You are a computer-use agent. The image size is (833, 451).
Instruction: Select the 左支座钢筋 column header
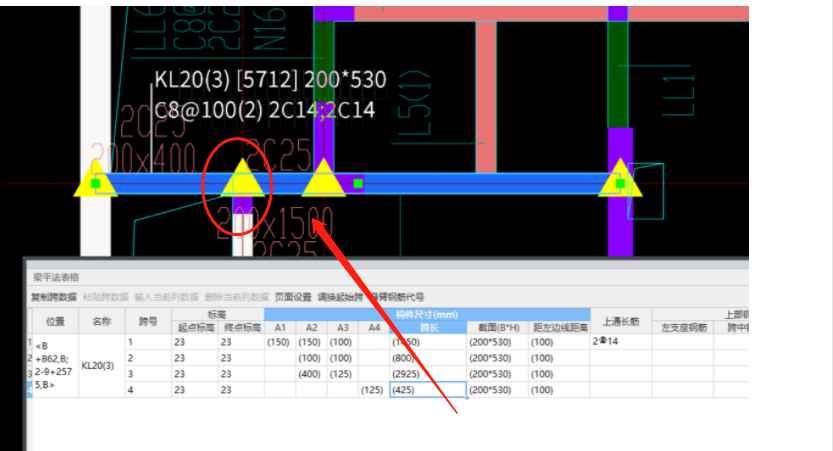point(683,328)
